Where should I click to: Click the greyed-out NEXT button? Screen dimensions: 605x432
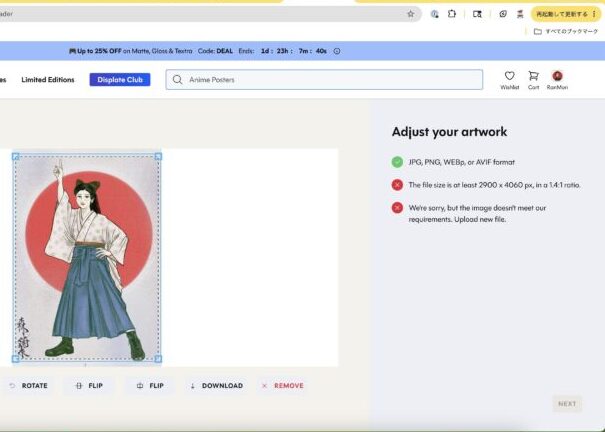click(x=567, y=403)
